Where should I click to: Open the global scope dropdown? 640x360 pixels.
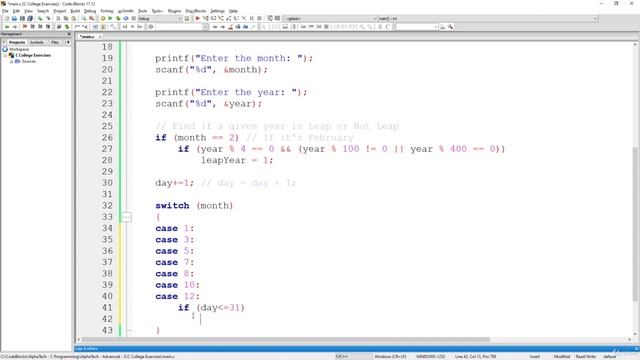pos(331,19)
